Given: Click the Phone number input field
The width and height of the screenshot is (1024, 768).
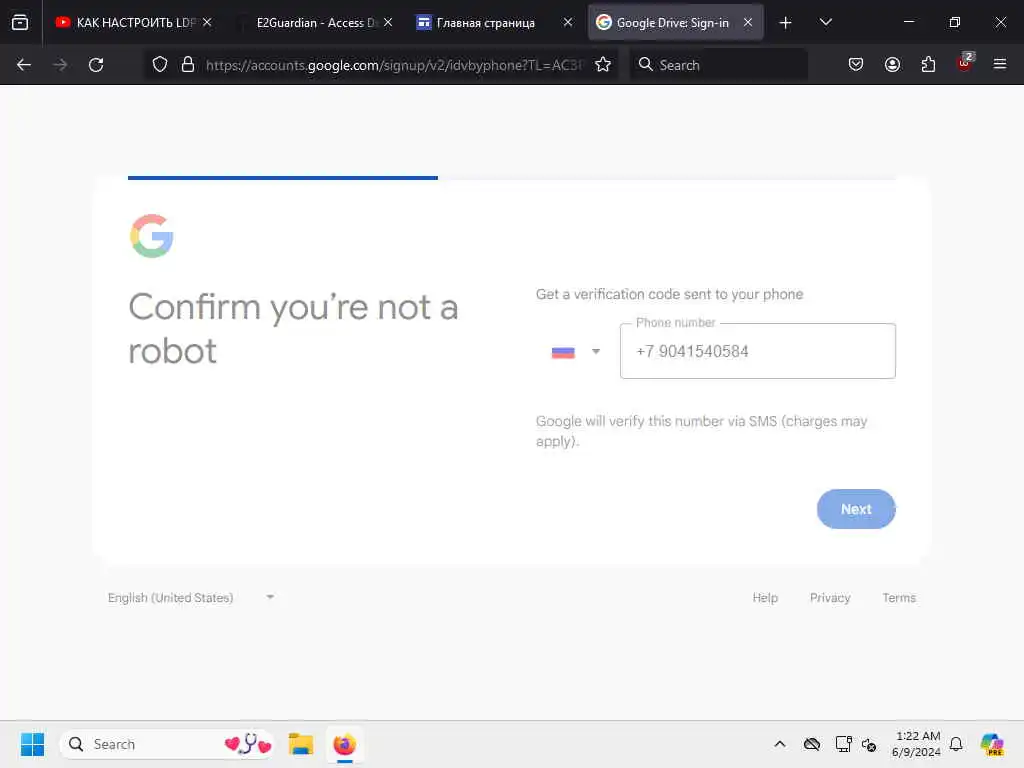Looking at the screenshot, I should click(758, 351).
